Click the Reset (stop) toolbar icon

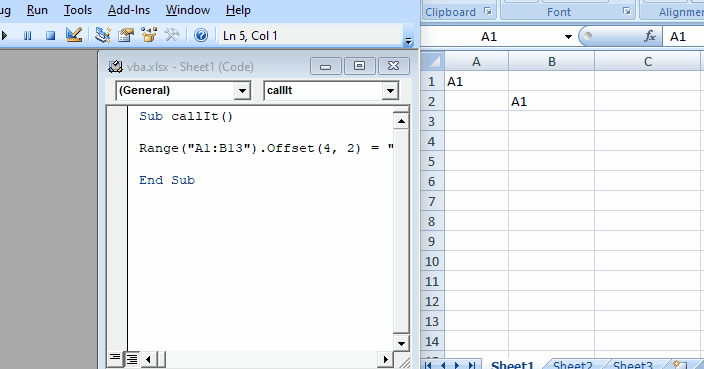(x=50, y=35)
